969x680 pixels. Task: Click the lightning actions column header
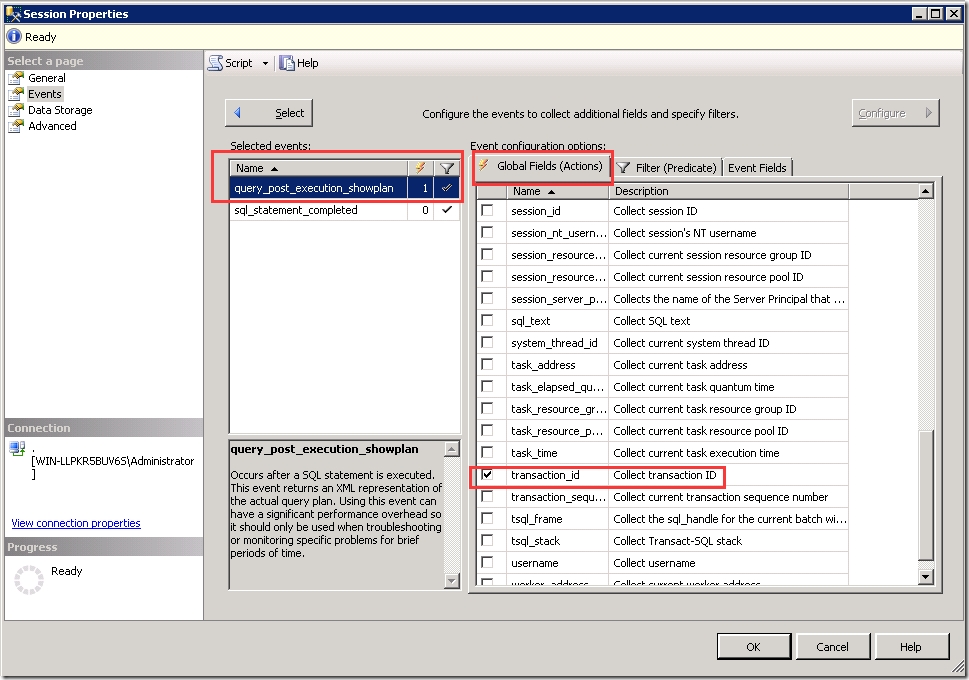click(x=420, y=168)
